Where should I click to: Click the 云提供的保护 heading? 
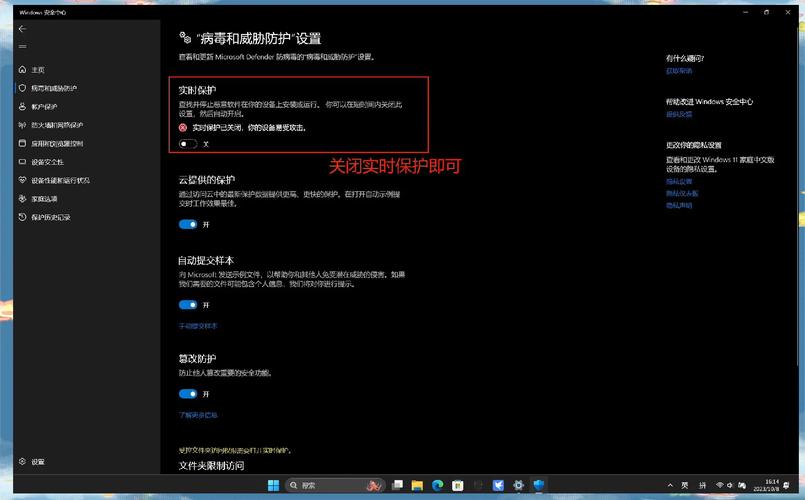click(x=207, y=180)
